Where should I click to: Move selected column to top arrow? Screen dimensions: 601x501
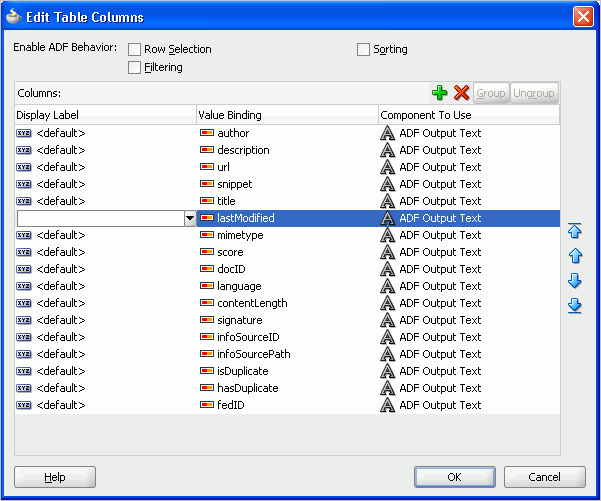575,230
